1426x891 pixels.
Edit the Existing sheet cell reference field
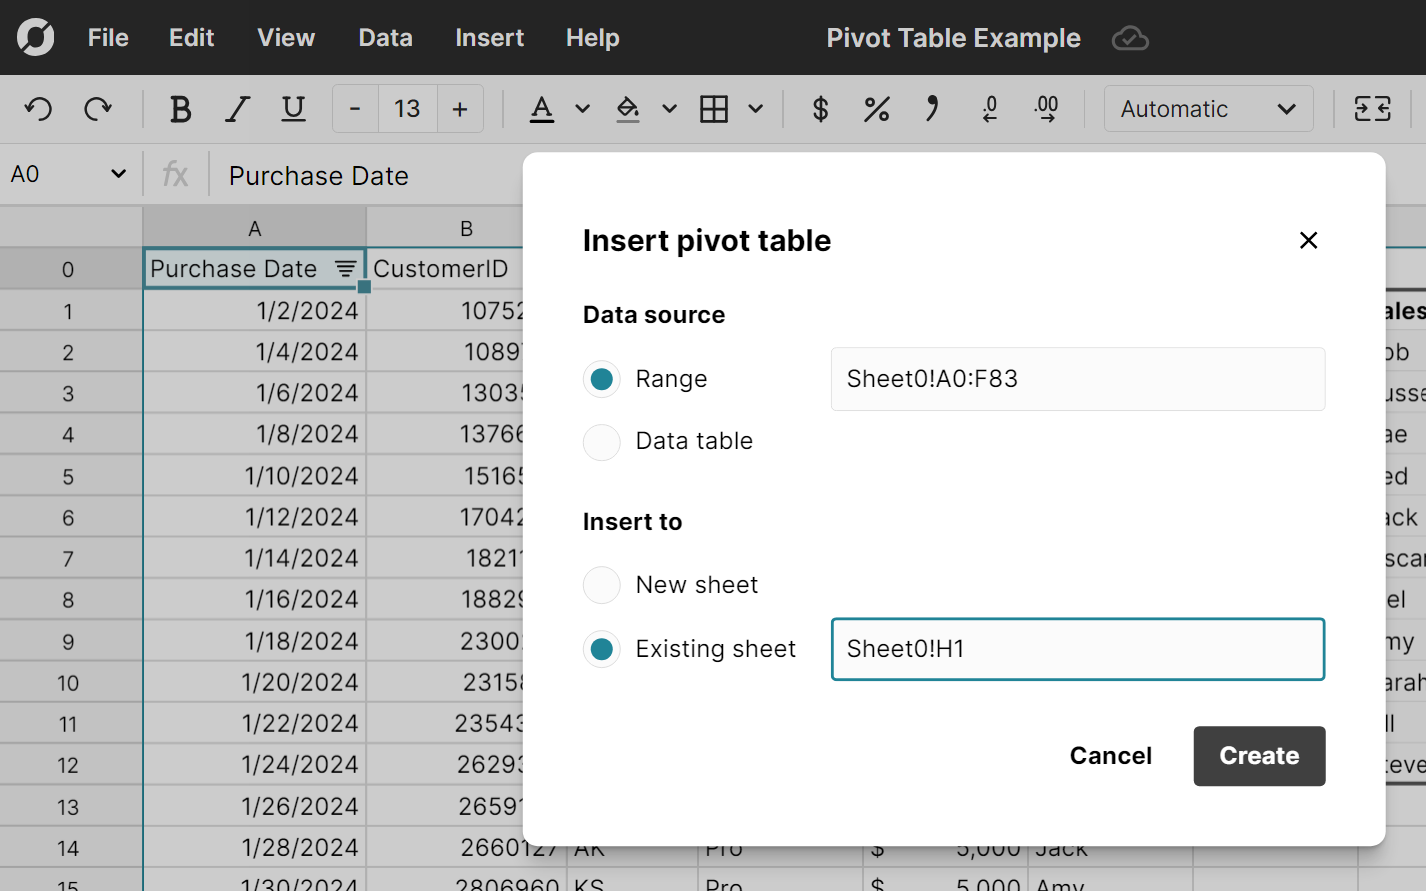click(1078, 649)
